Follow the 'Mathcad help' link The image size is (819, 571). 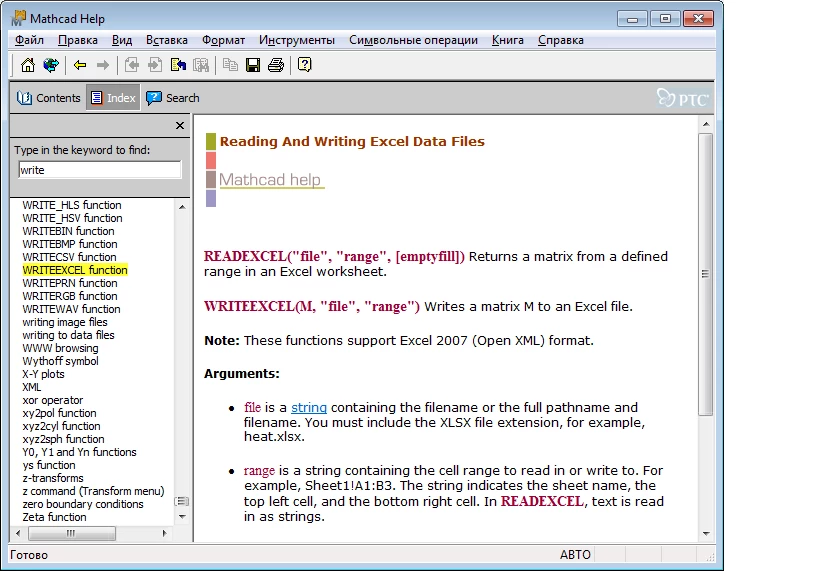[x=270, y=180]
